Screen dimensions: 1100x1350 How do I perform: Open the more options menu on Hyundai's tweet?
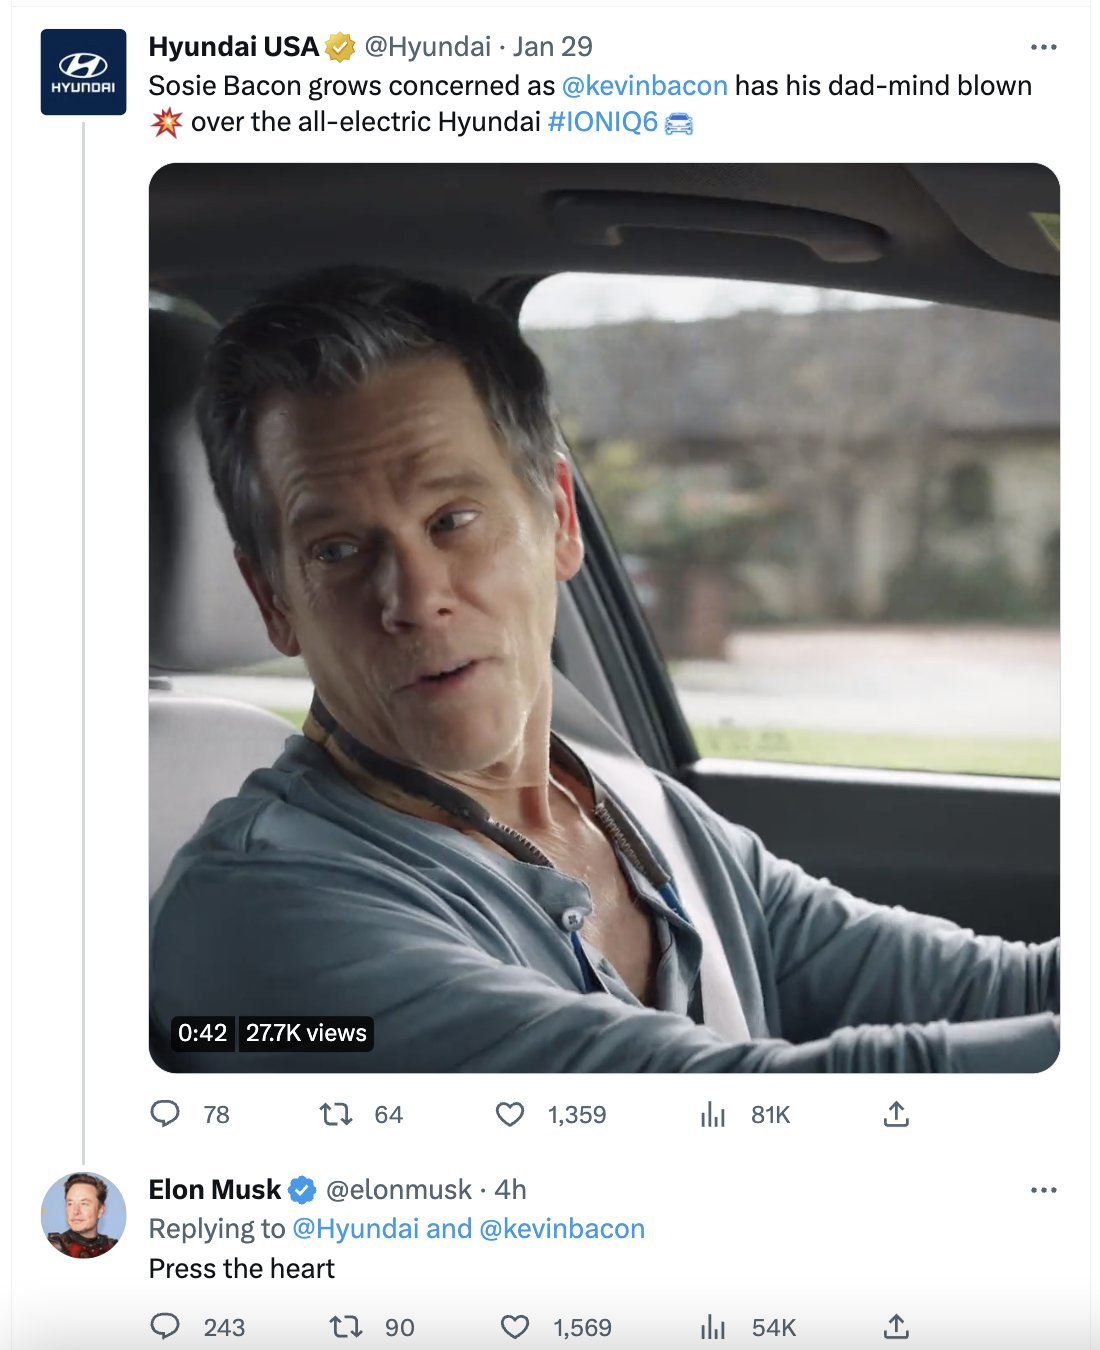pyautogui.click(x=1043, y=45)
